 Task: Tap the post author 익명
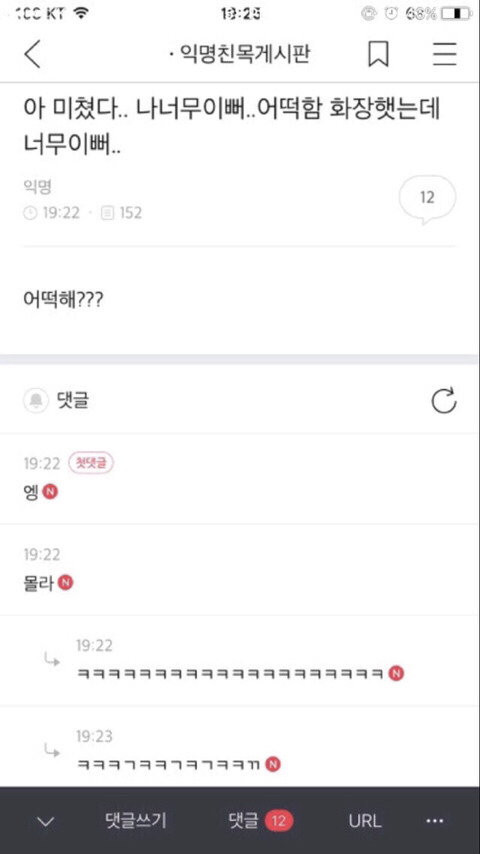[38, 188]
